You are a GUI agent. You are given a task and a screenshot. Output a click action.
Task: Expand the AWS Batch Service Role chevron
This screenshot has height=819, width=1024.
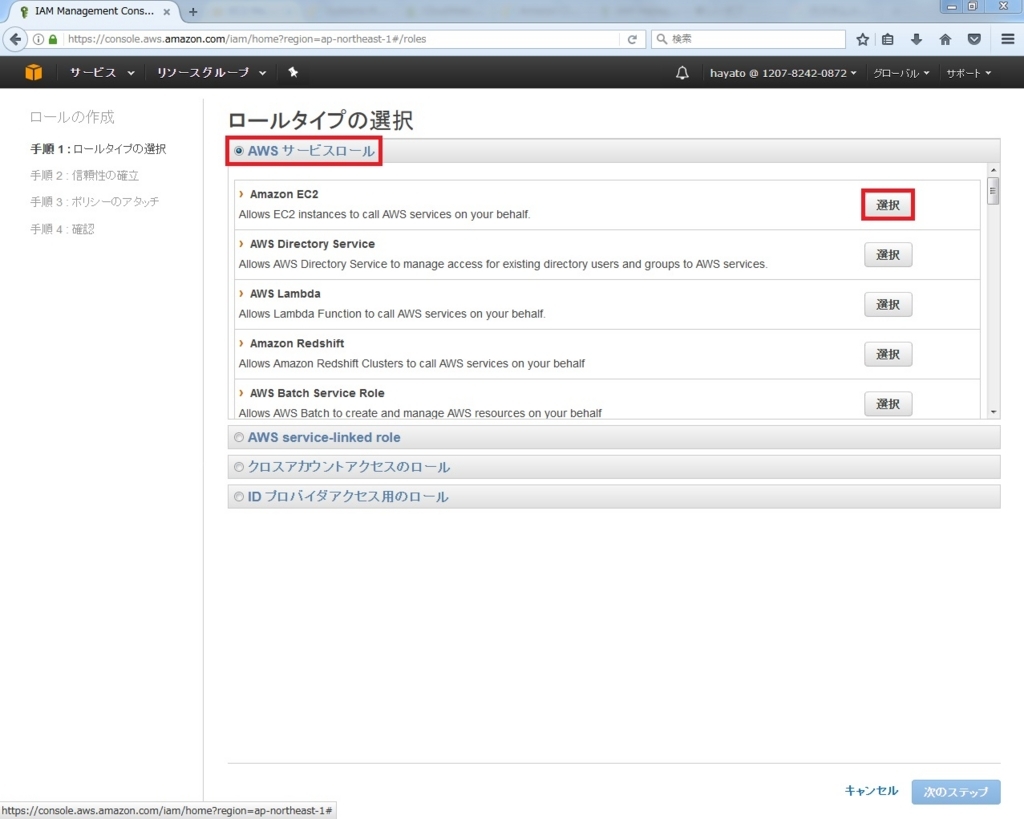(x=241, y=393)
